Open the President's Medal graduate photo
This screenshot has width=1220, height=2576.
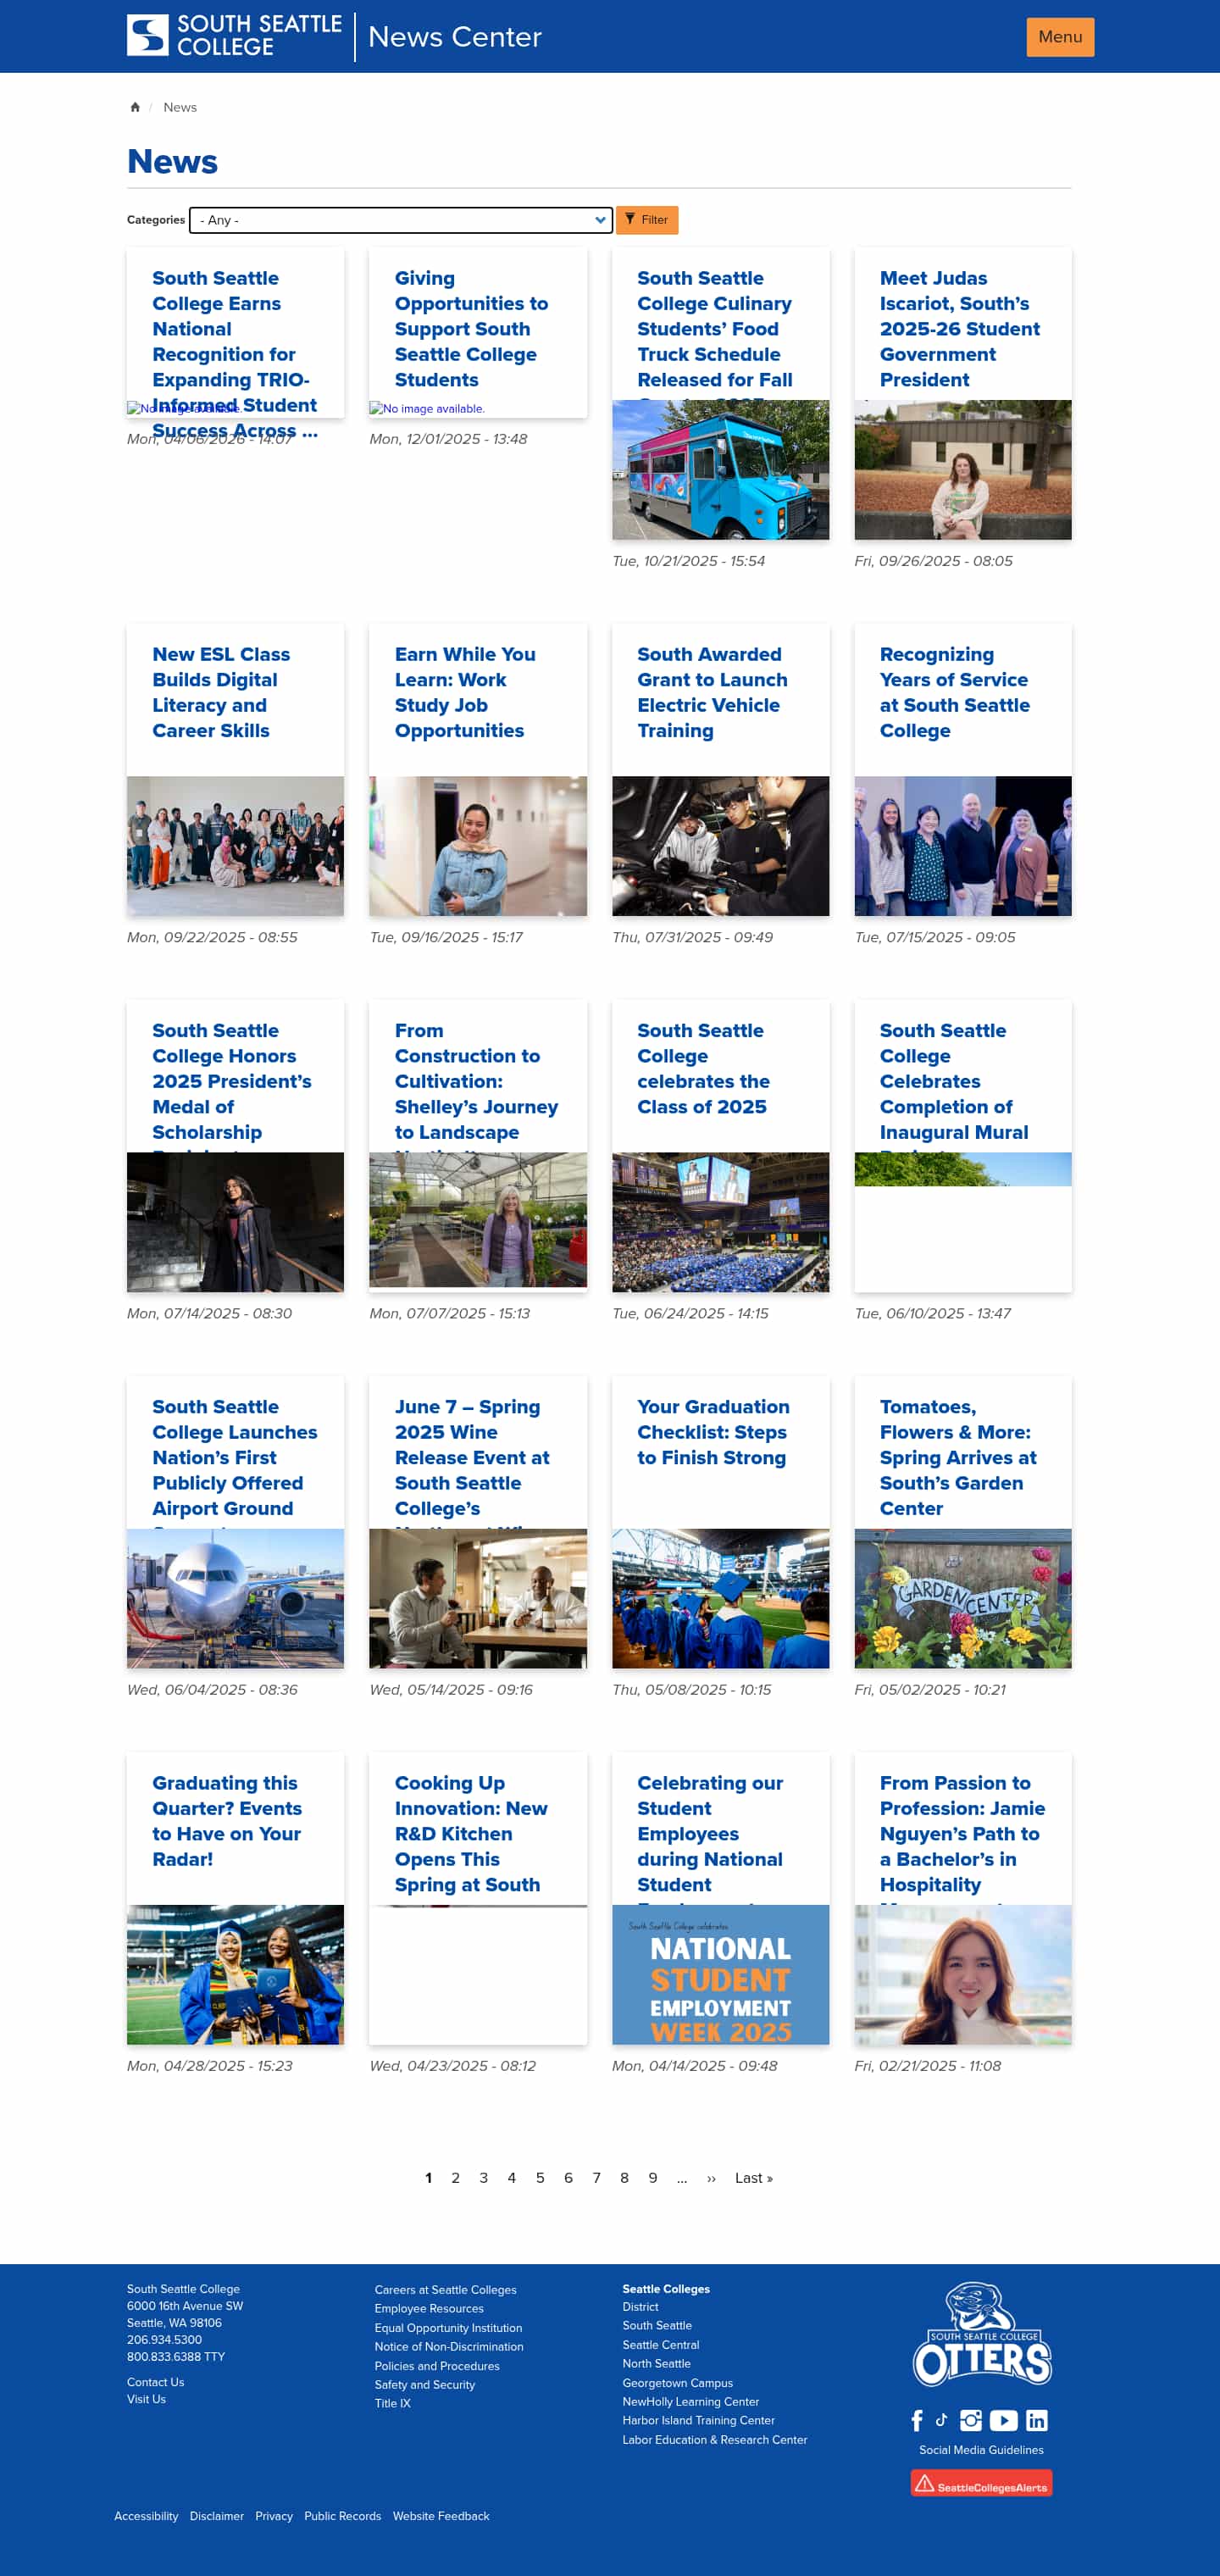pos(235,1222)
